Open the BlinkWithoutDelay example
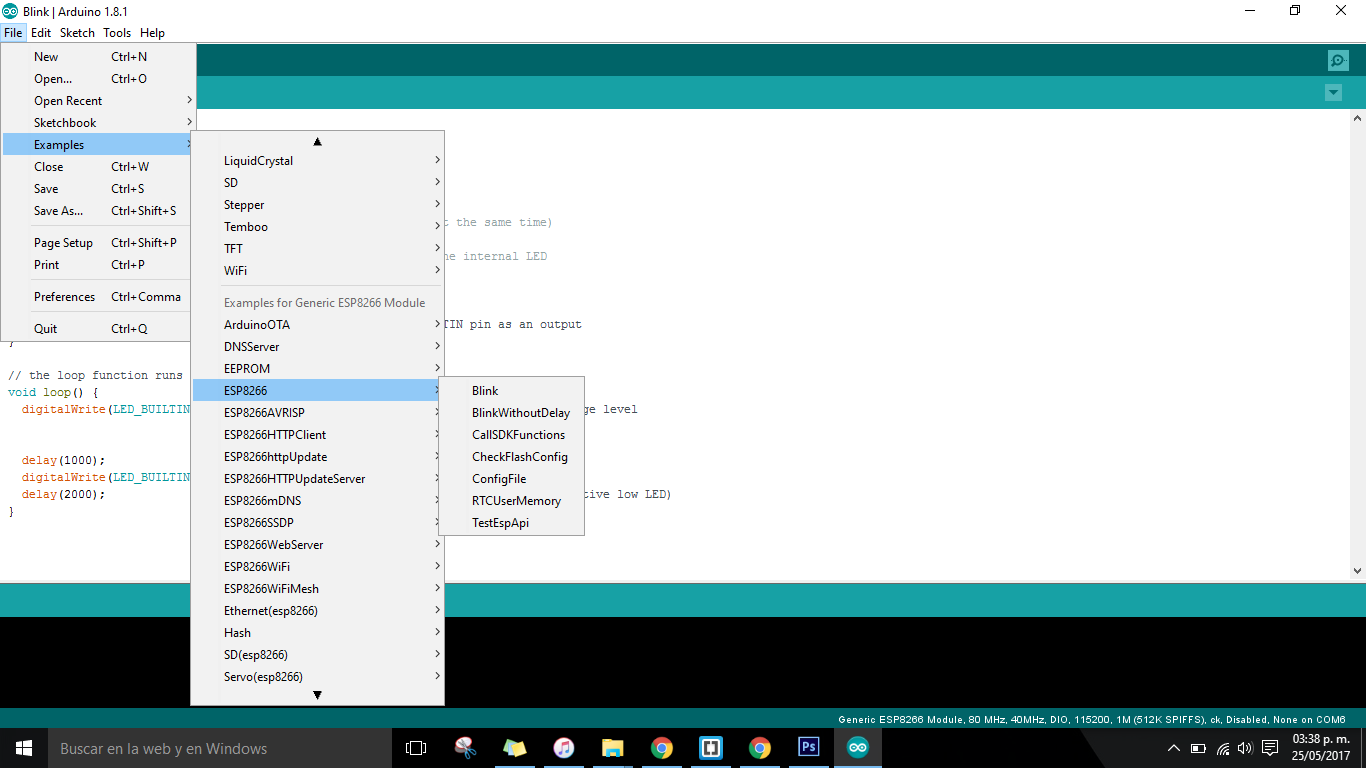The image size is (1366, 768). click(511, 413)
